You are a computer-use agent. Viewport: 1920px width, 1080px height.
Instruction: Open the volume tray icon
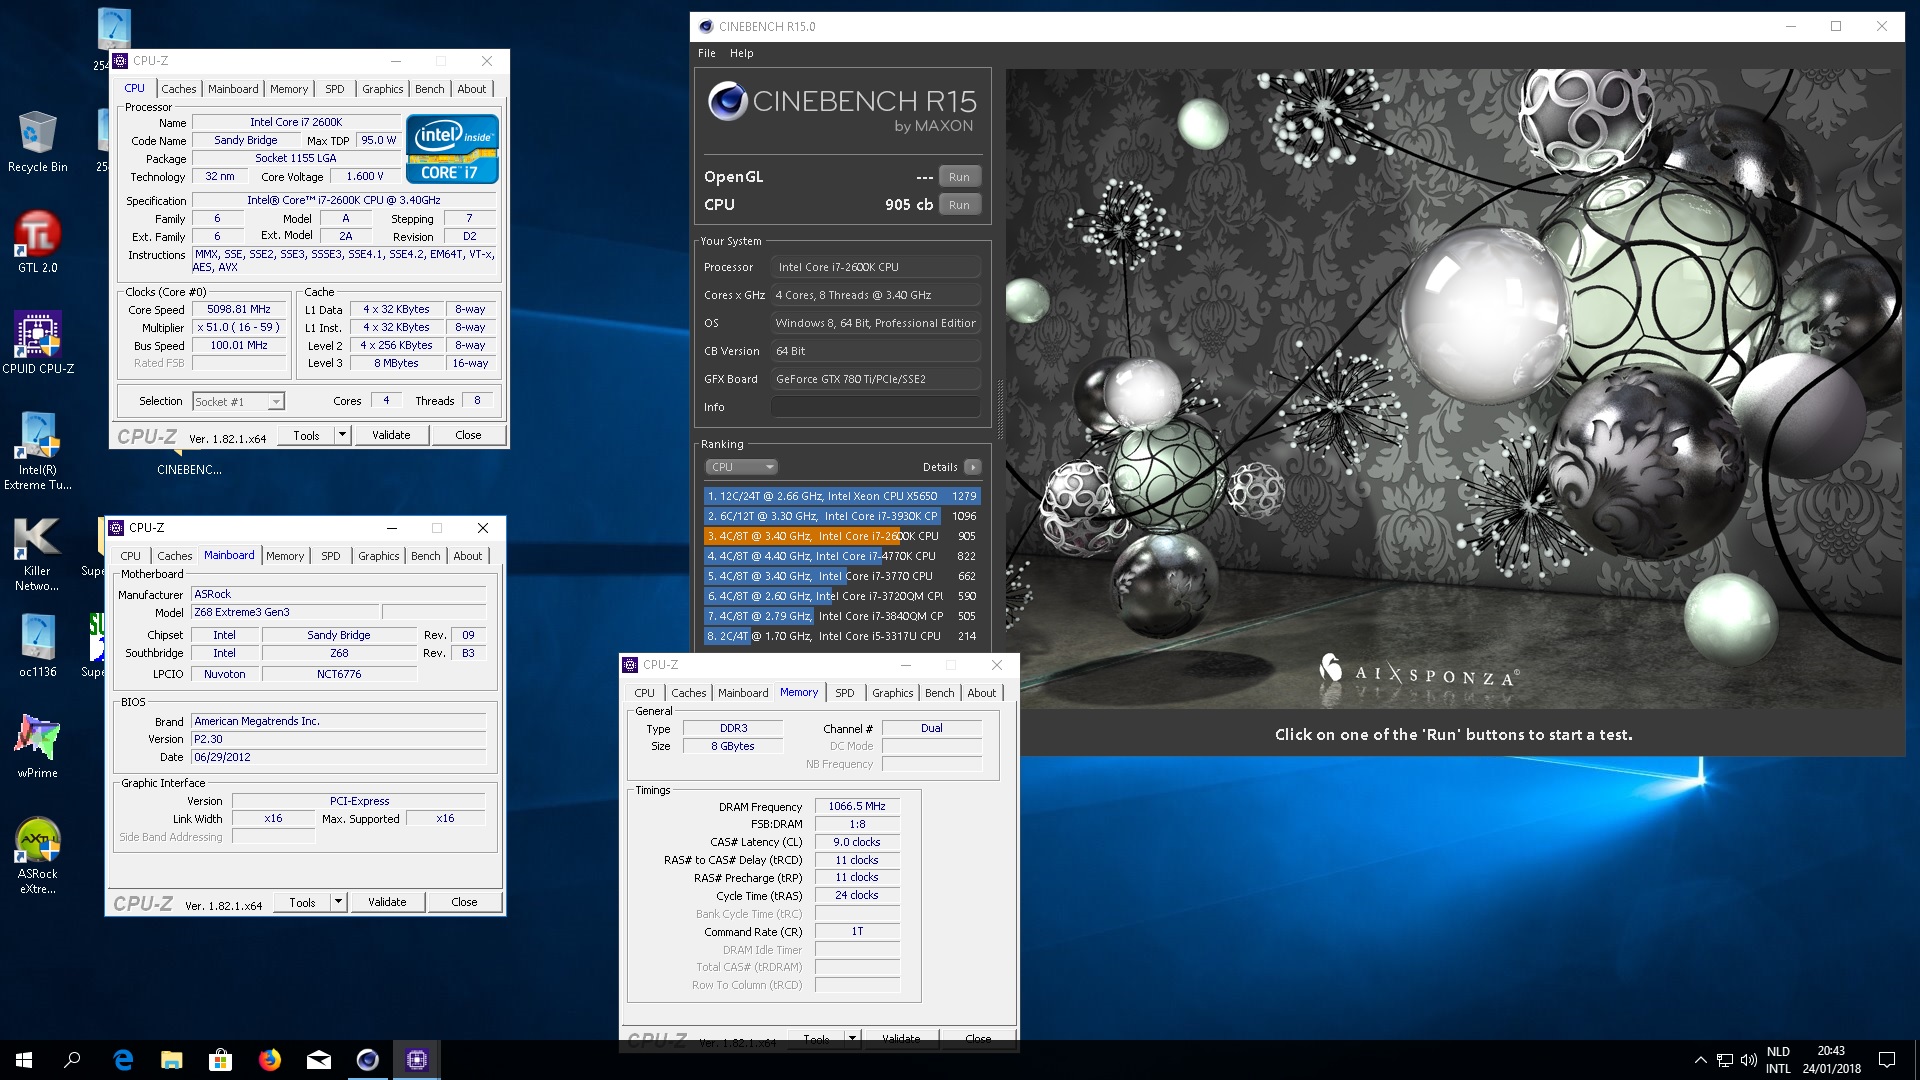[x=1748, y=1060]
